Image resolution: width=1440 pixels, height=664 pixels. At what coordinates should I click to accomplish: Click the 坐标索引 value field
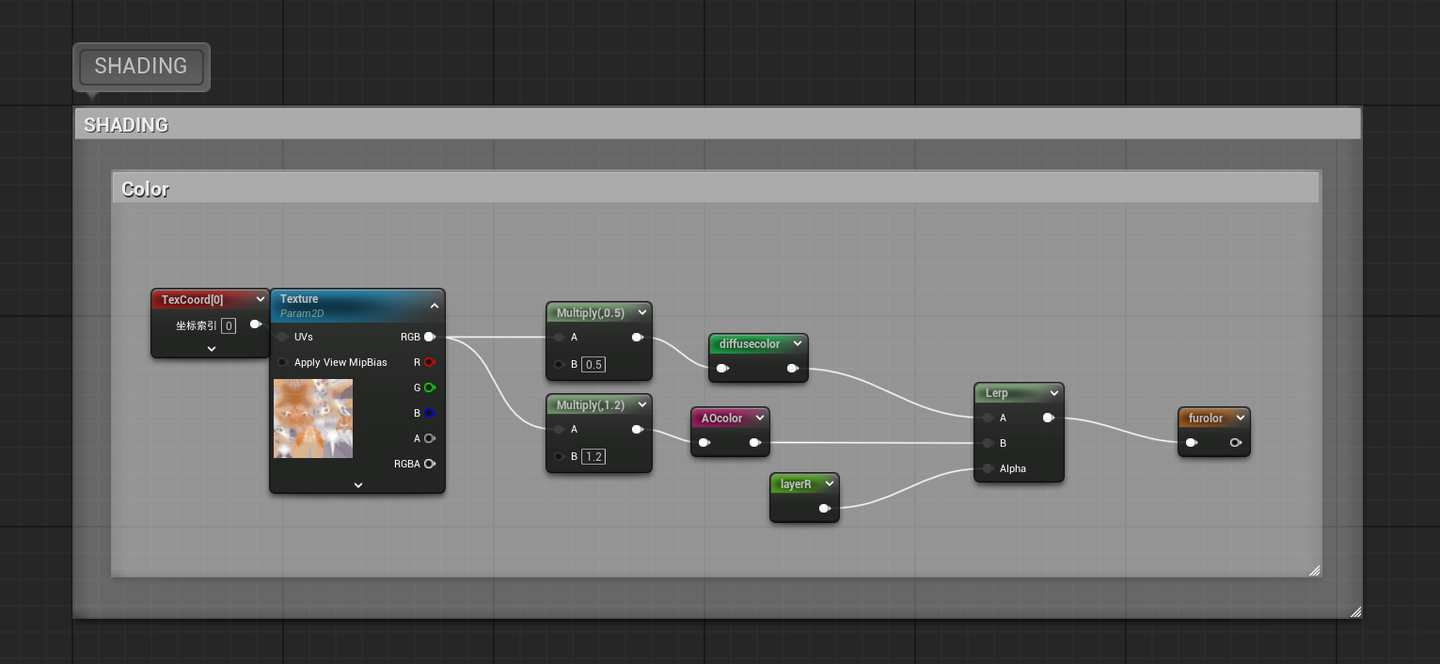click(229, 325)
